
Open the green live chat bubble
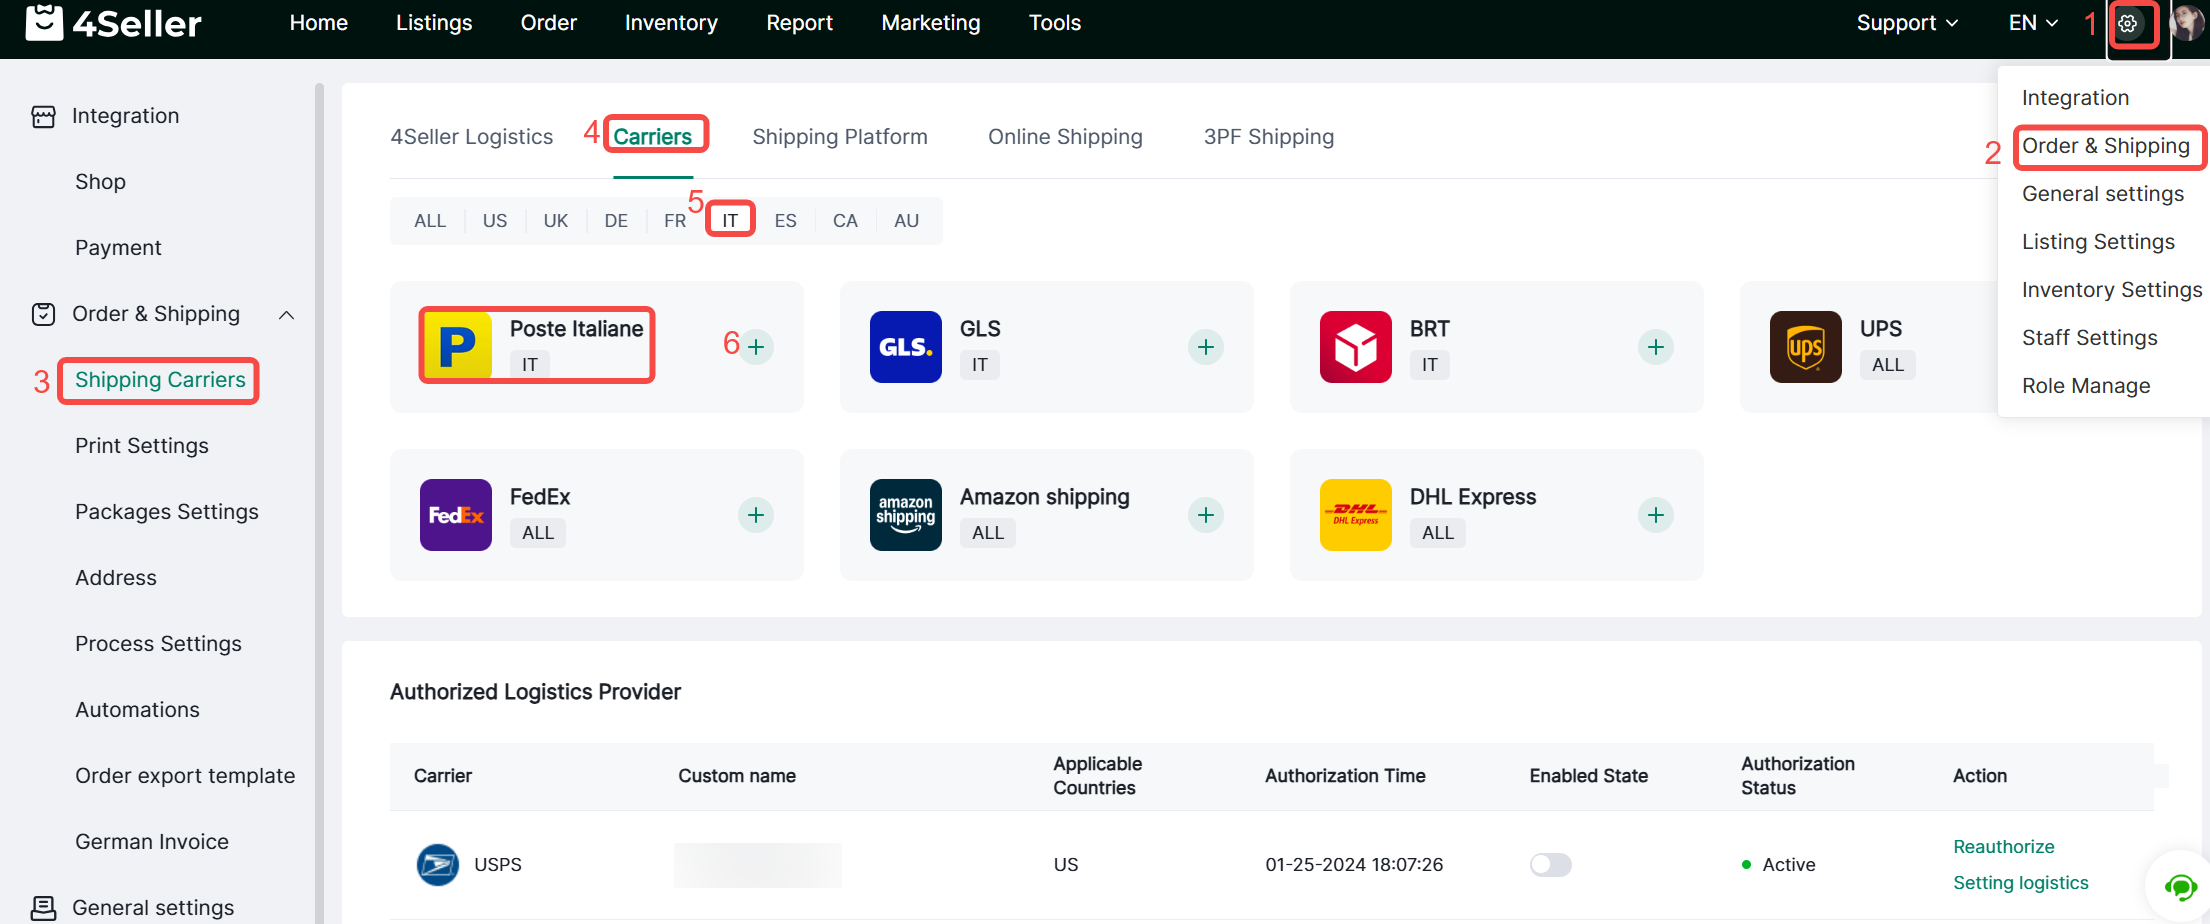tap(2180, 886)
